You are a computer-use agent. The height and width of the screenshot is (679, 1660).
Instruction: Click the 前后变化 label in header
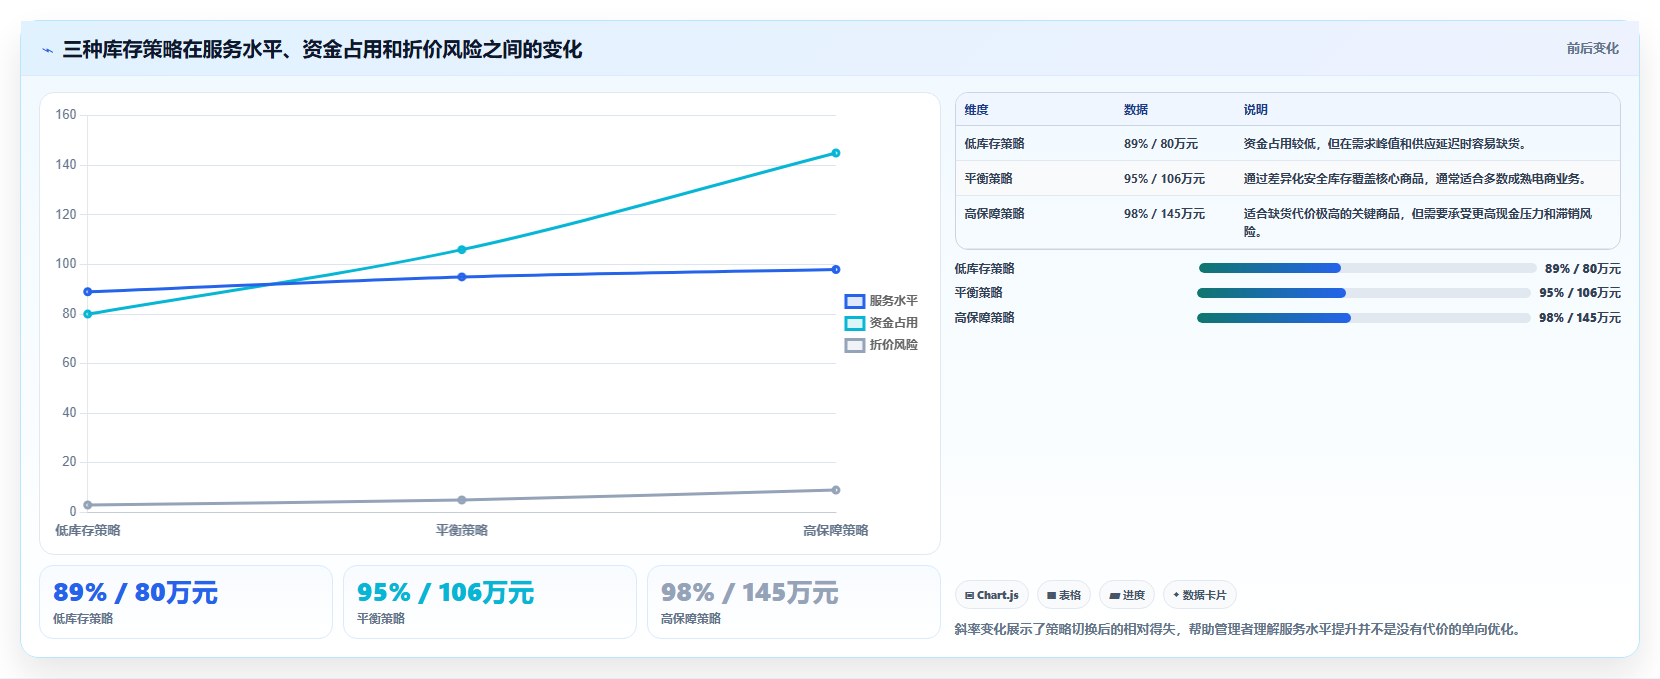(x=1592, y=48)
